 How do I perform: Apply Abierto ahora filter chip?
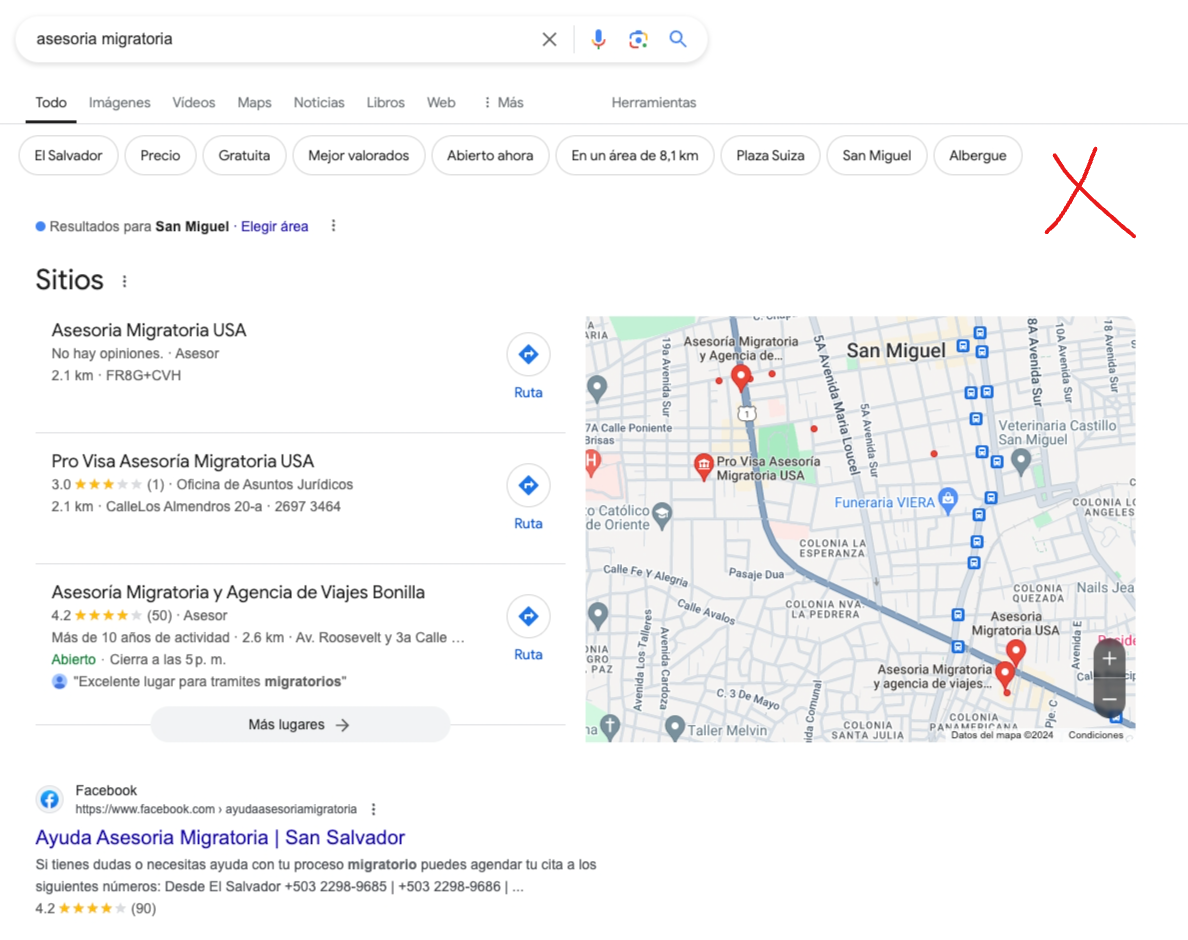pos(490,155)
